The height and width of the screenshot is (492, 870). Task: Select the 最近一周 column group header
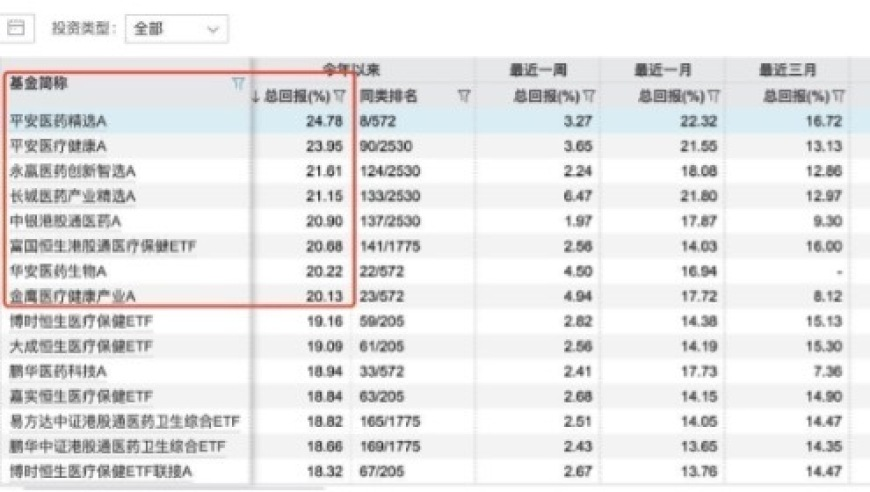coord(538,70)
